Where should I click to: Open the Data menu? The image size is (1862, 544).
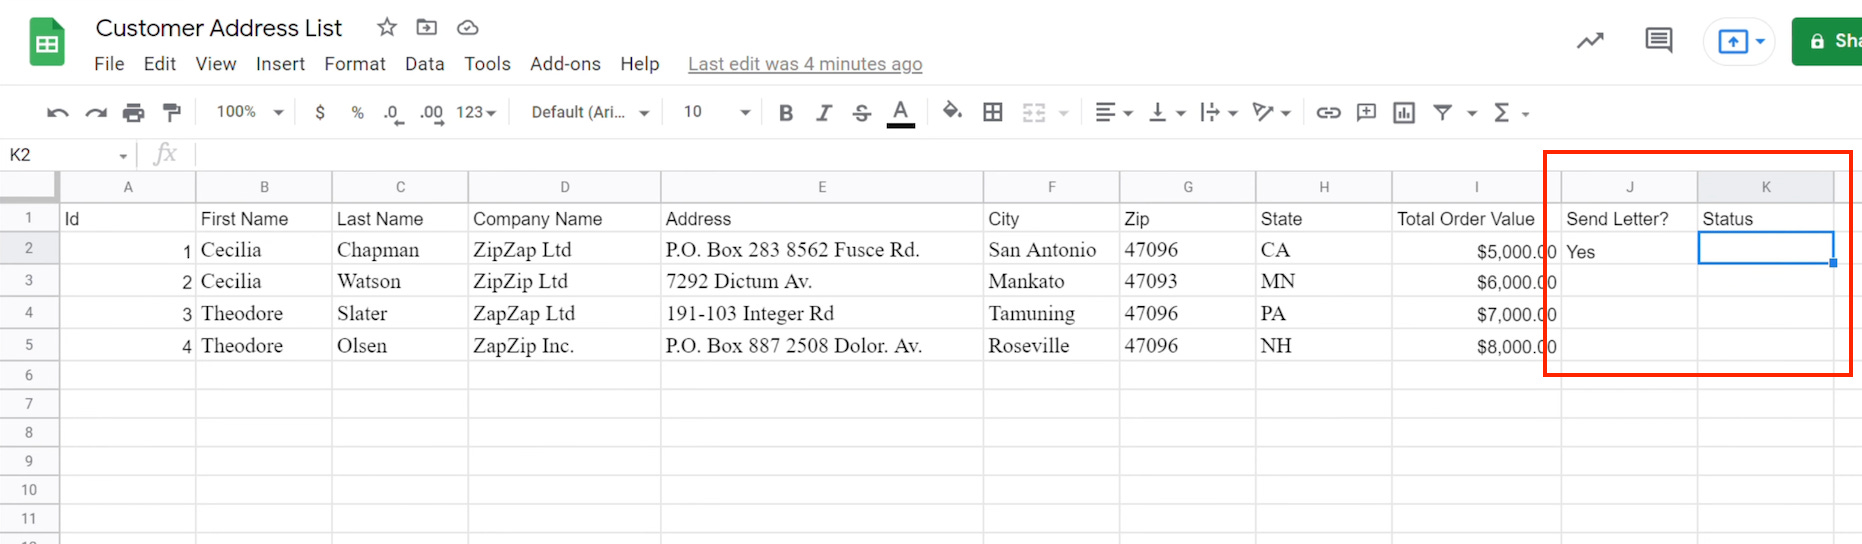425,64
